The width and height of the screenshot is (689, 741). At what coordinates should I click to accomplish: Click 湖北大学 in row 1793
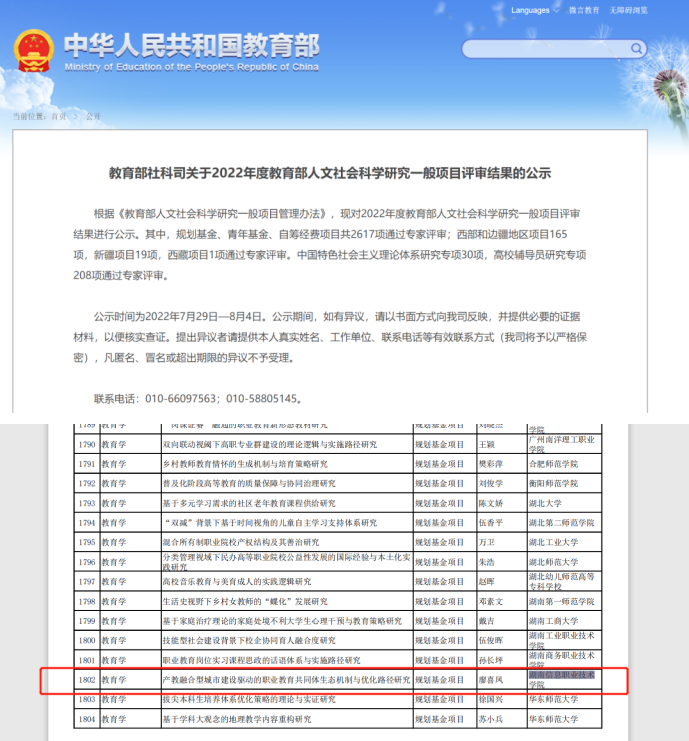tap(546, 503)
